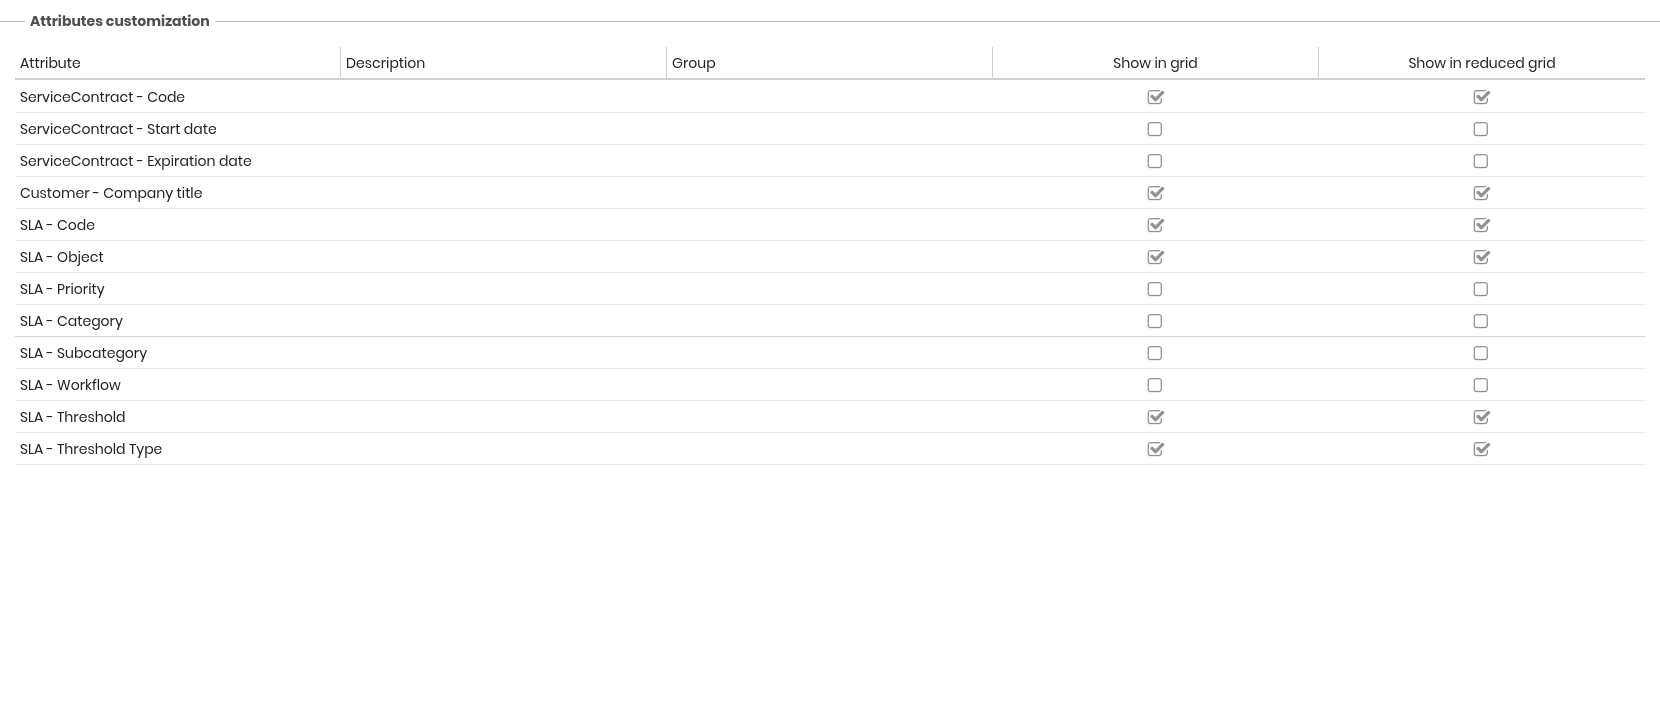
Task: Uncheck Show in grid for SLA - Code
Action: pyautogui.click(x=1155, y=225)
